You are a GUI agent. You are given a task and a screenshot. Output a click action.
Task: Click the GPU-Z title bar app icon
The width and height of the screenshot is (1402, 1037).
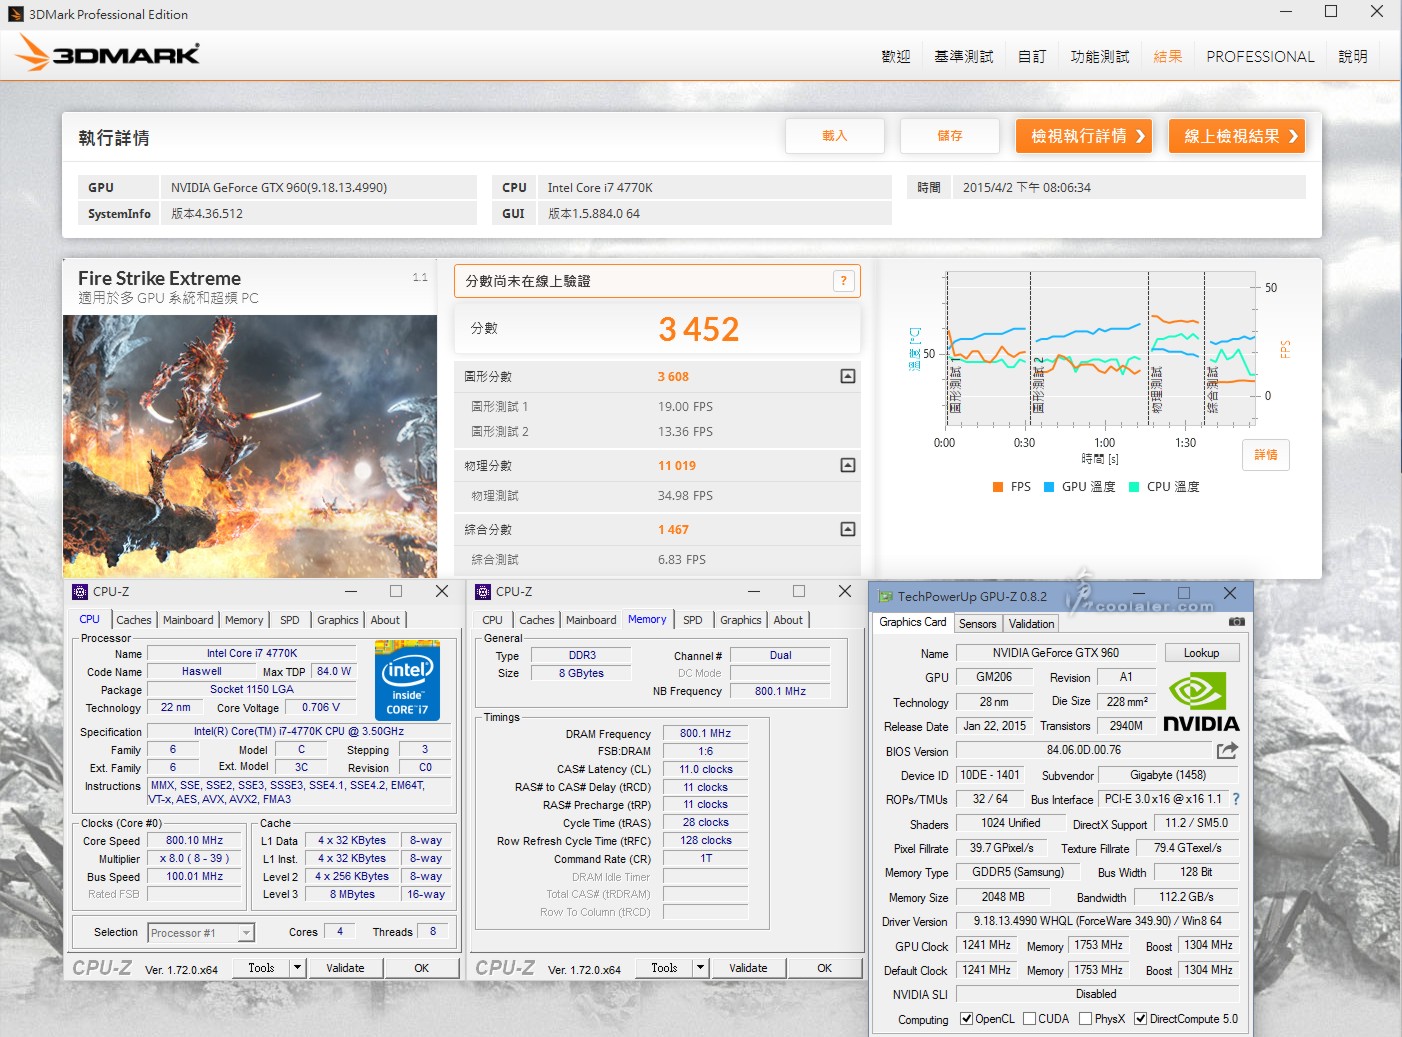885,597
